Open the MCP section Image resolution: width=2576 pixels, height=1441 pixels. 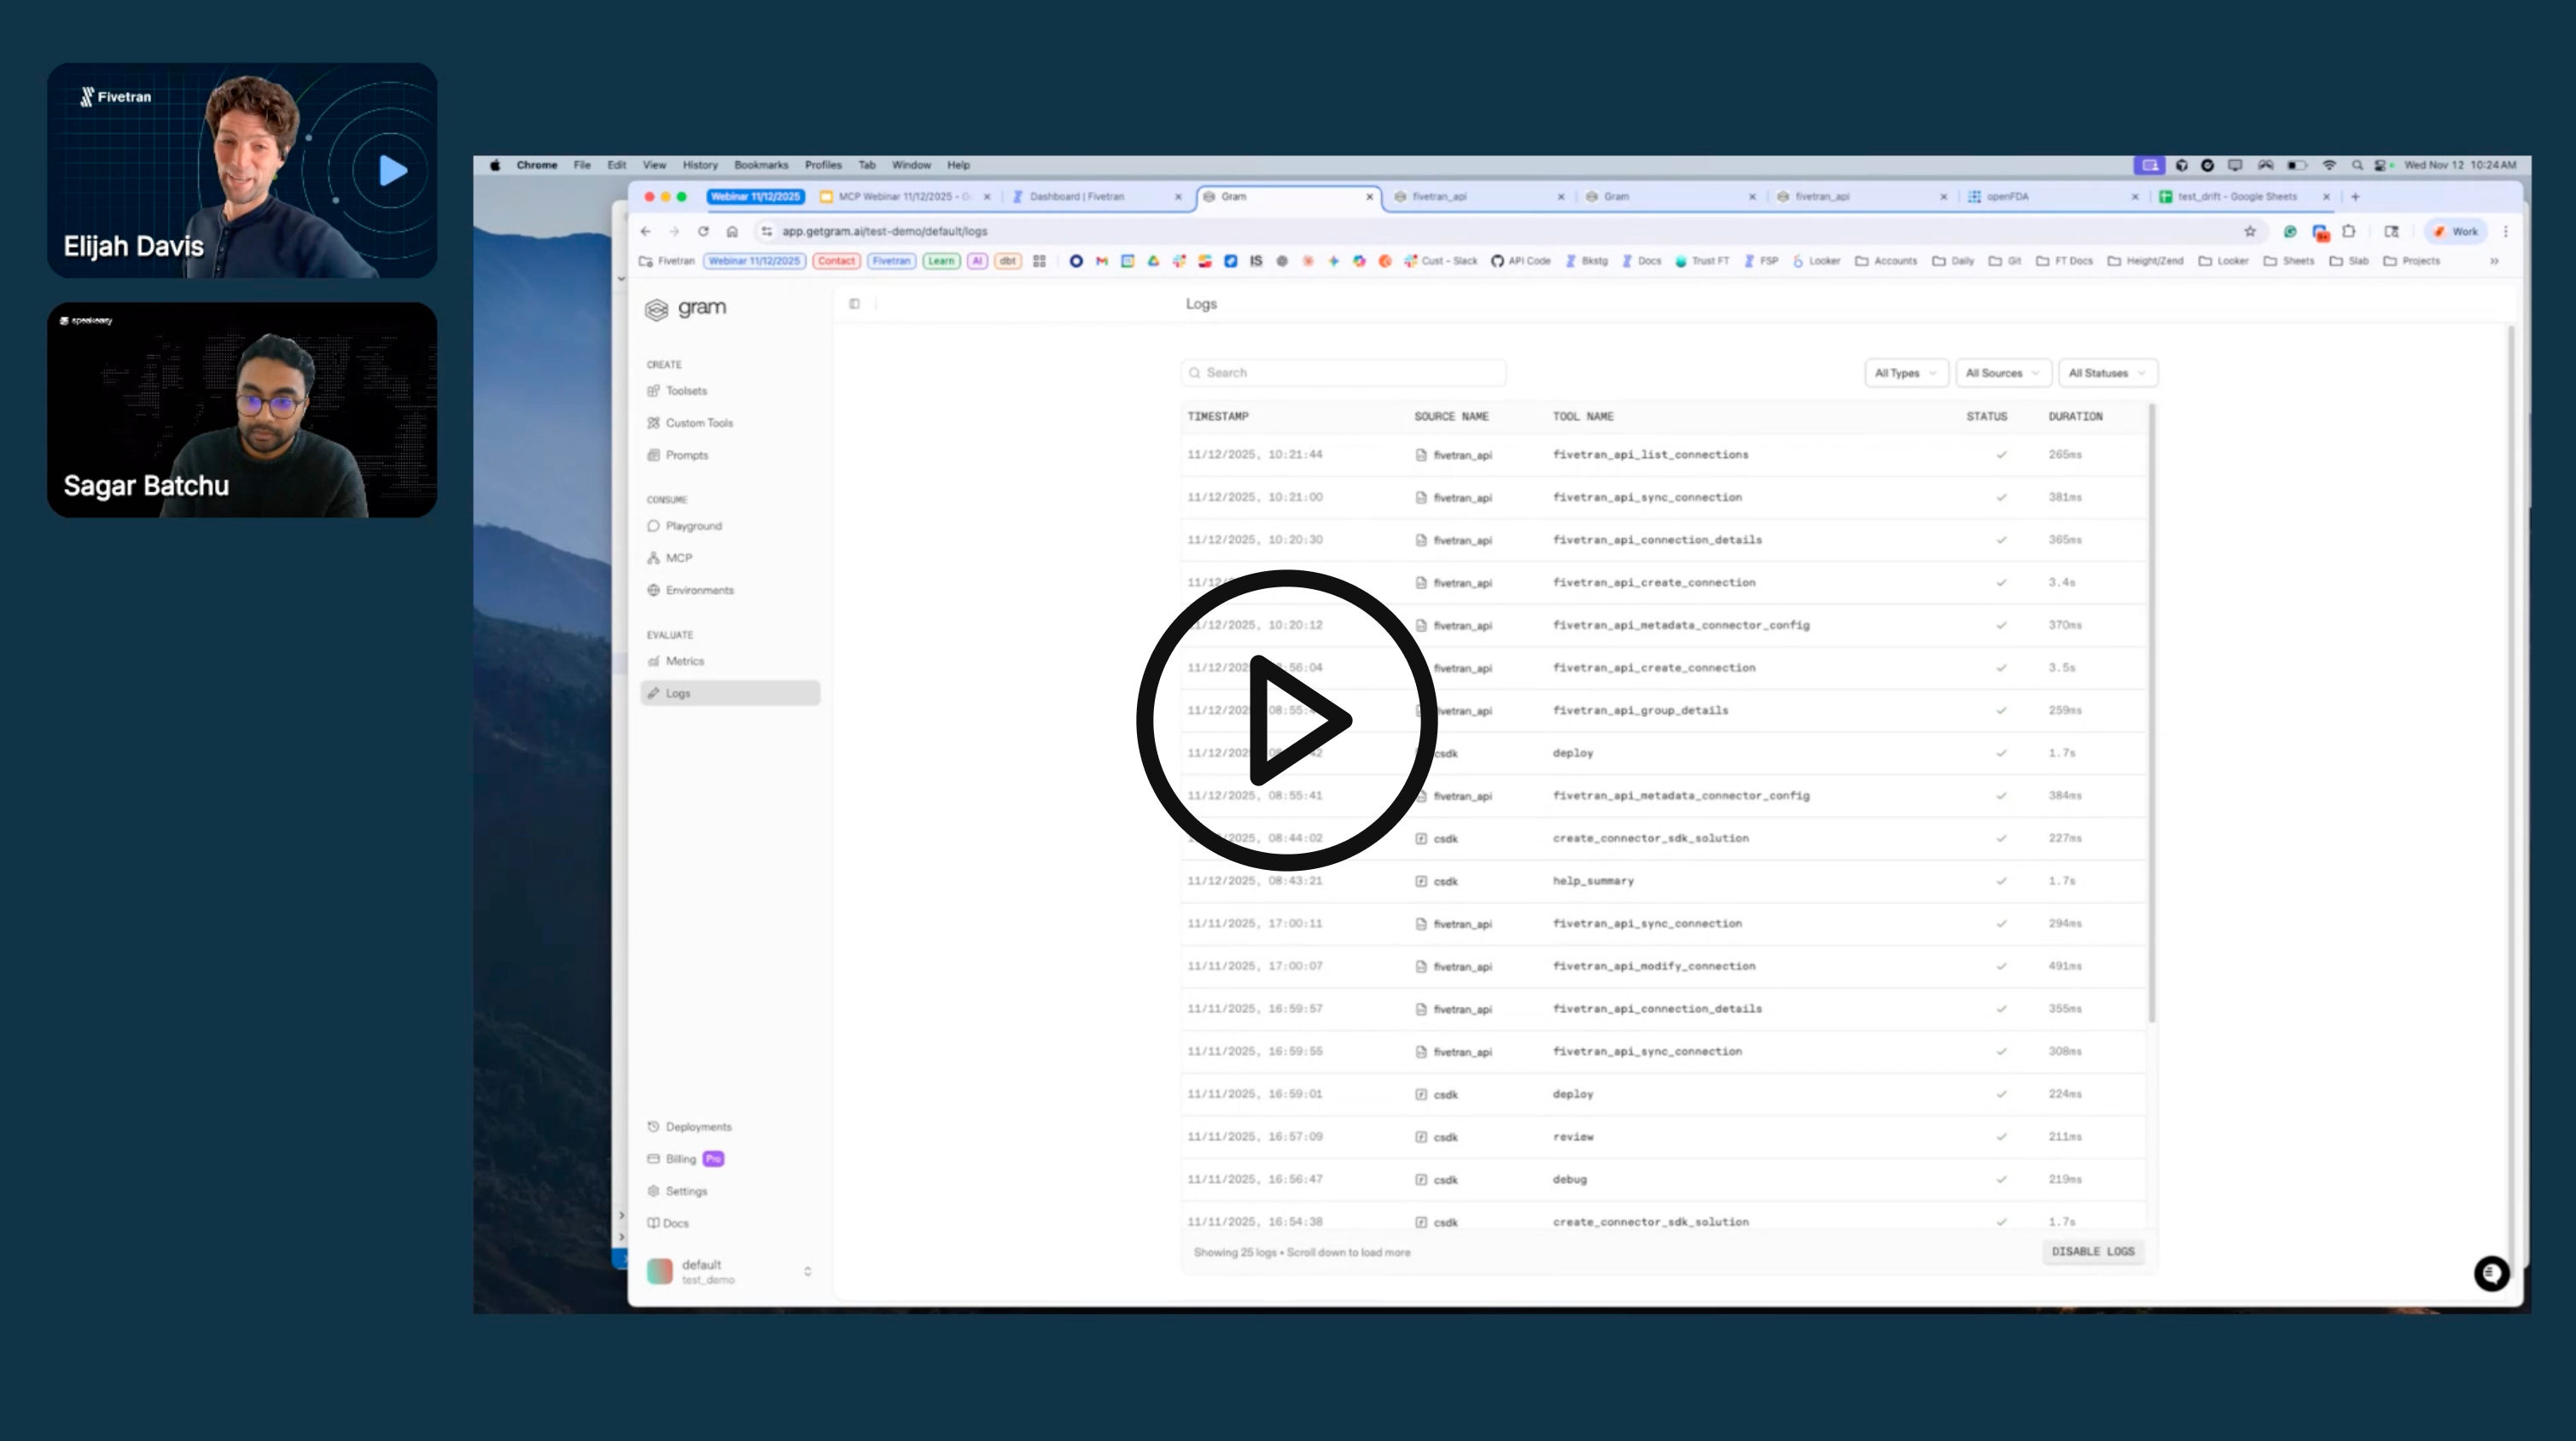click(679, 557)
